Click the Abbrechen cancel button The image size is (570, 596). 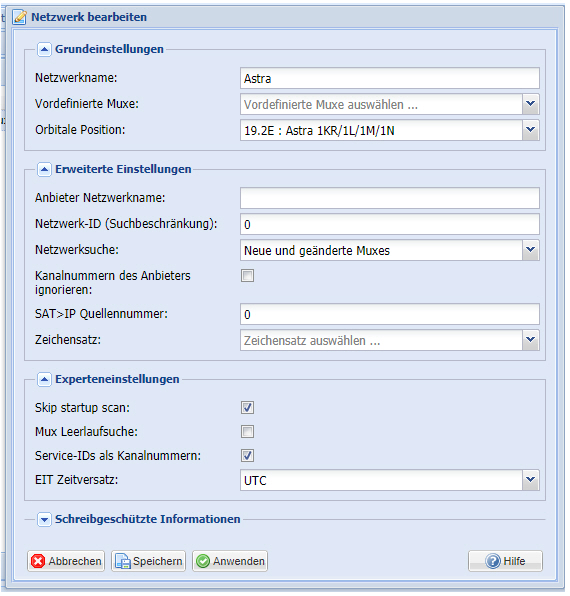click(66, 561)
